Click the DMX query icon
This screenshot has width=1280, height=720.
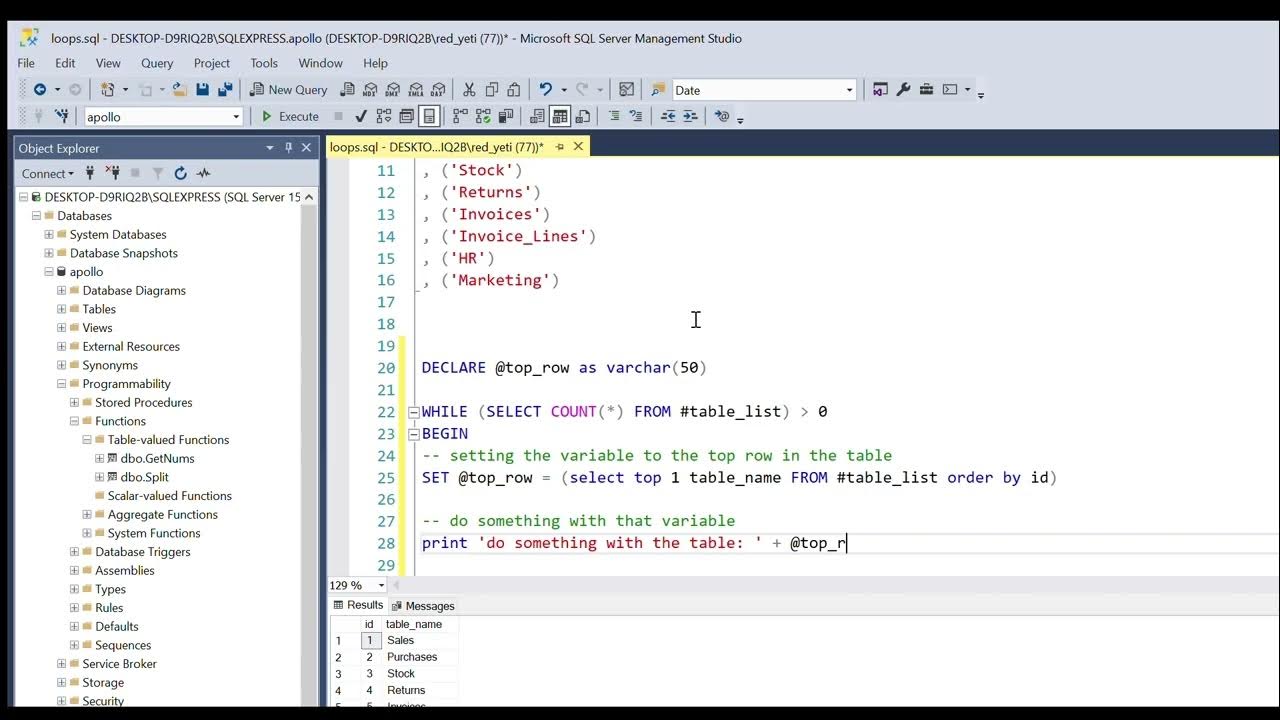coord(393,90)
